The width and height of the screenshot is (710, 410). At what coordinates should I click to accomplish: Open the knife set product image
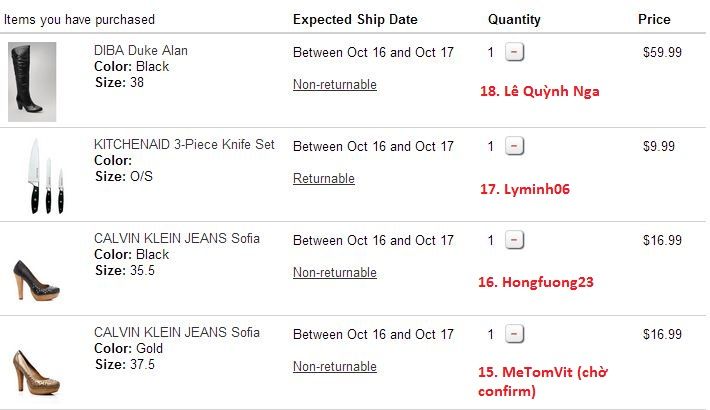[x=47, y=176]
